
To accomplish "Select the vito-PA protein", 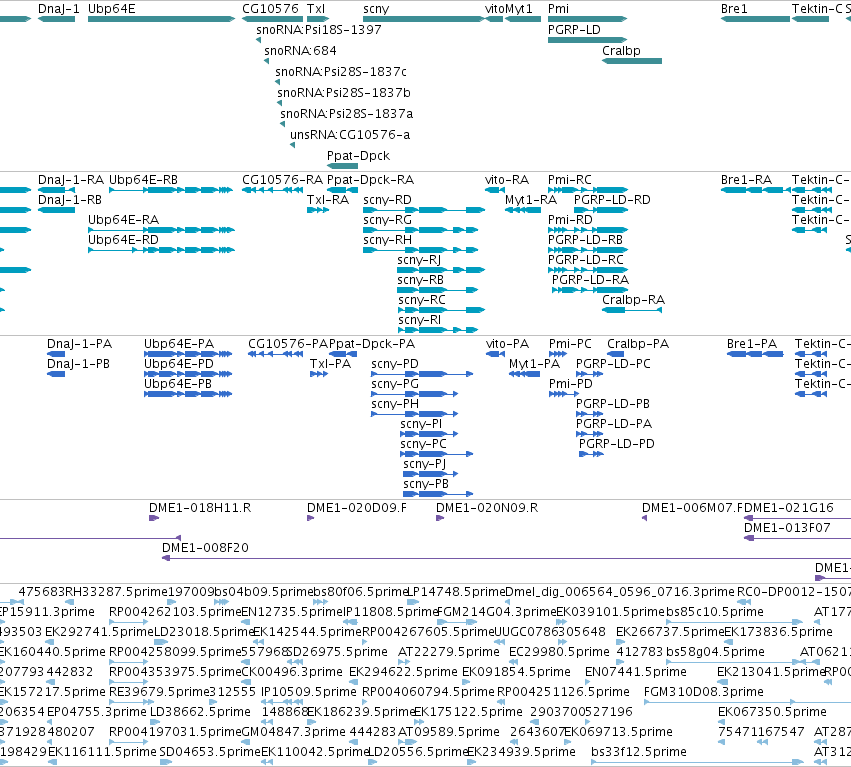I will [496, 354].
